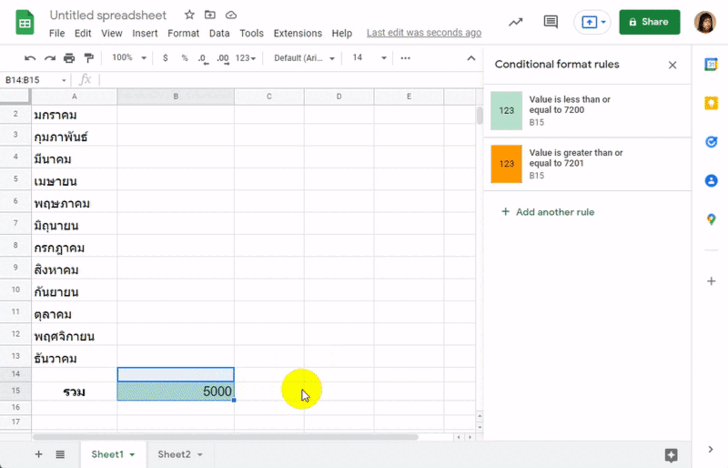
Task: Undo the last action
Action: coord(30,58)
